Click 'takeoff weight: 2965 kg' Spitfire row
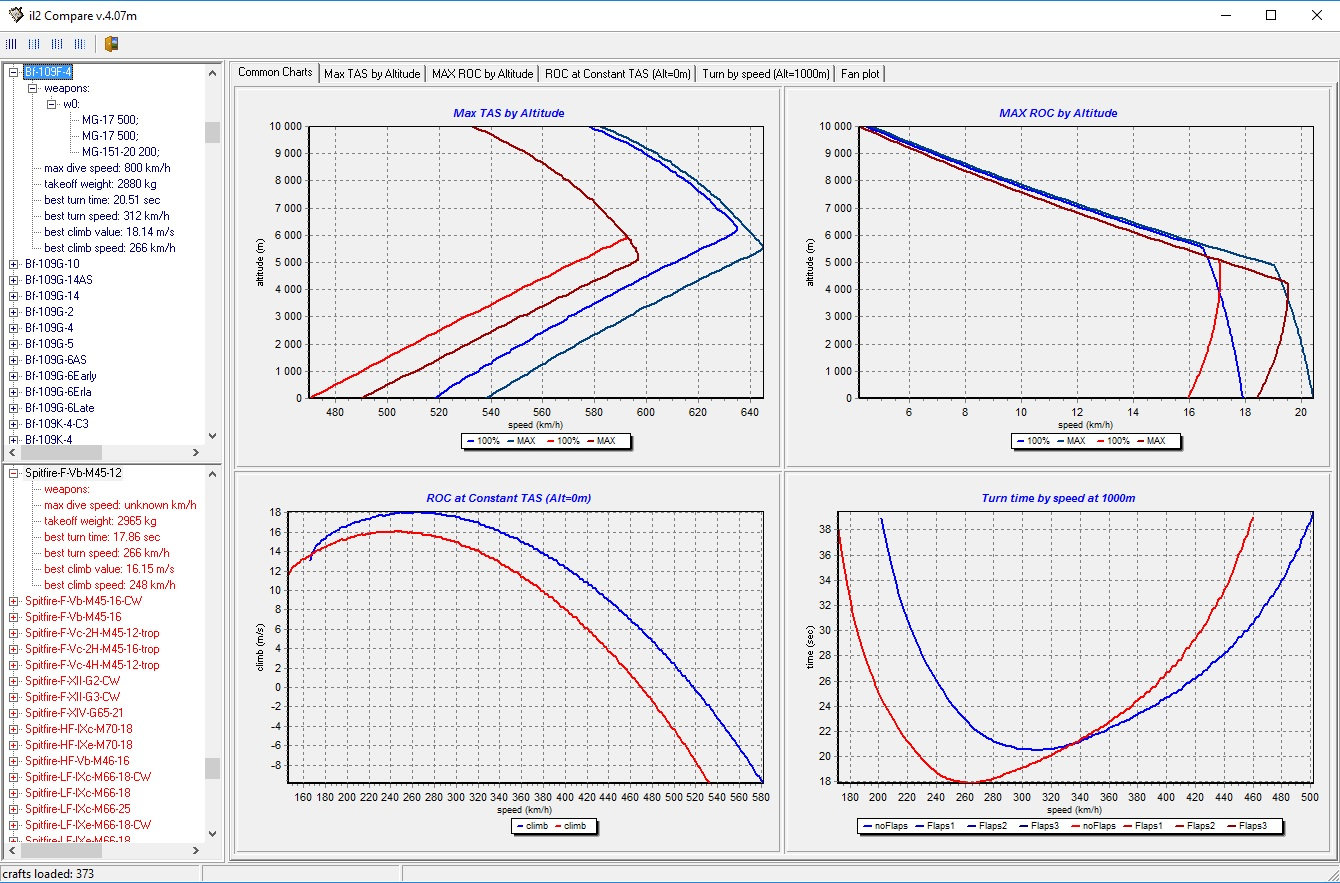Screen dimensions: 1340x883 100,521
